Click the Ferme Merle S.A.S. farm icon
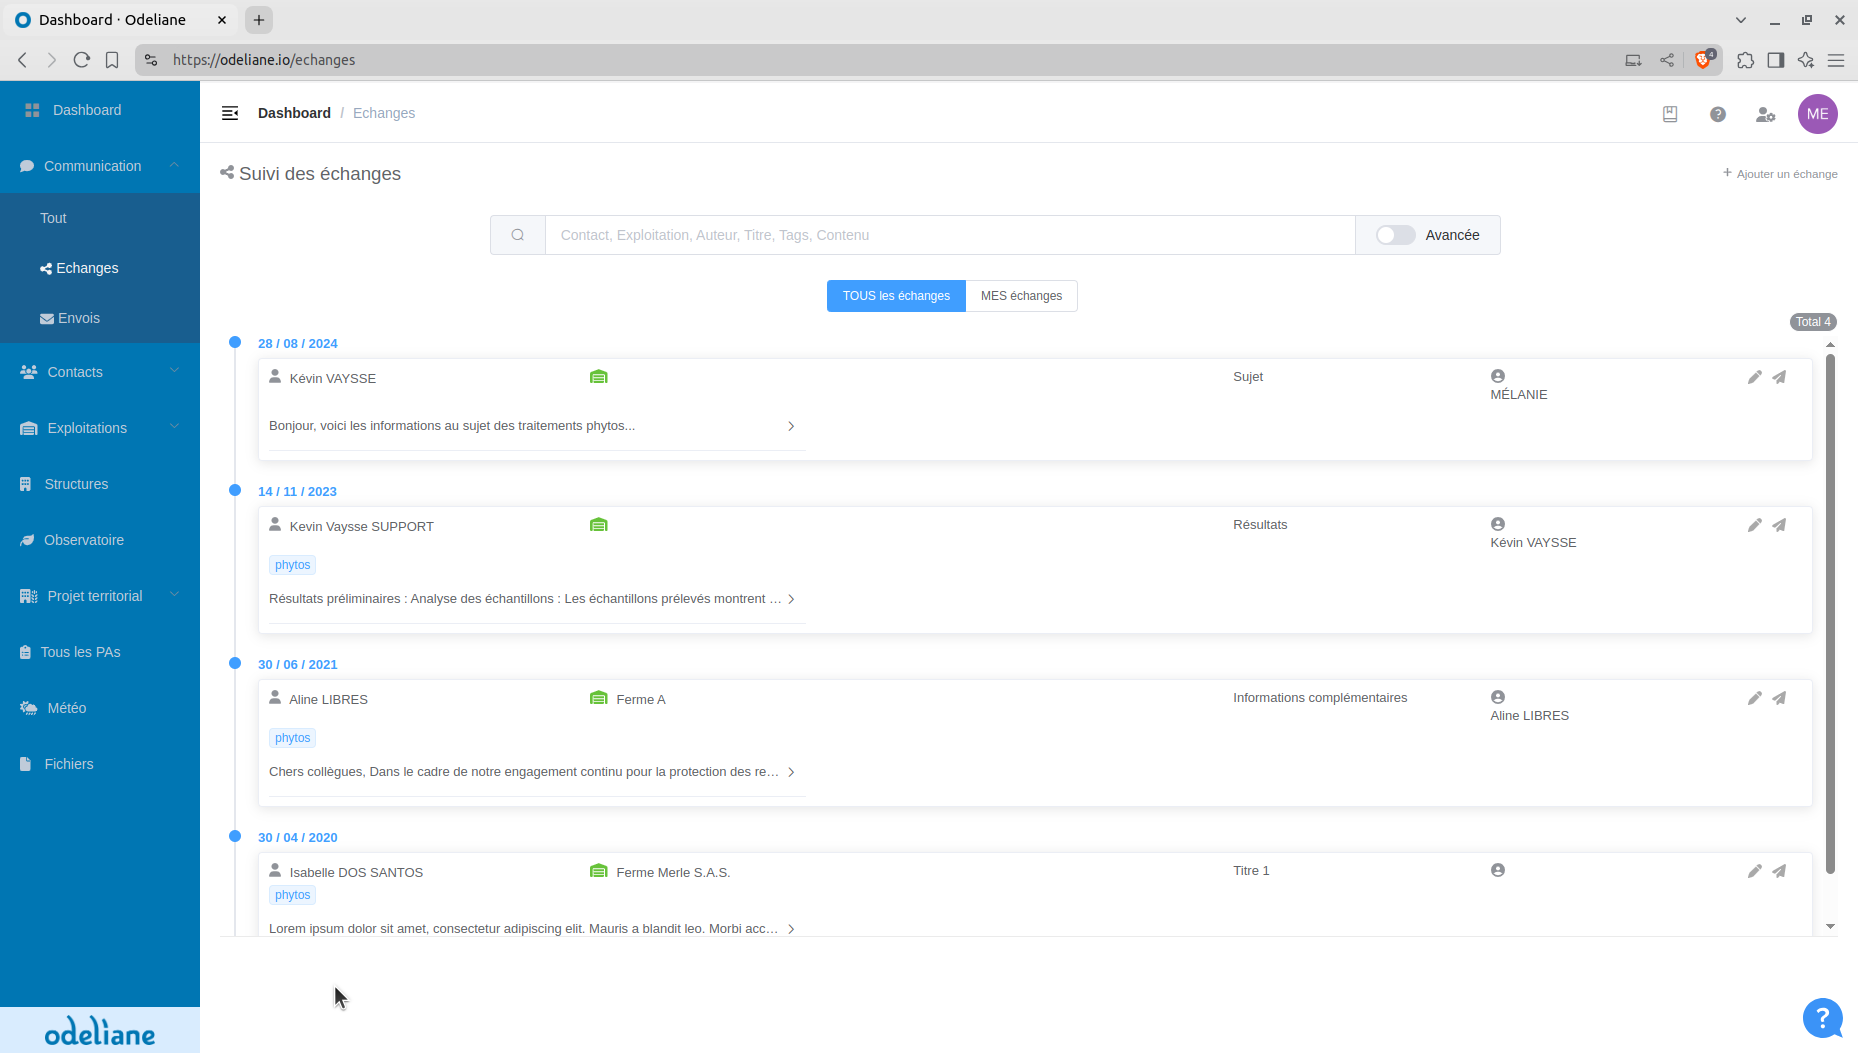 [598, 871]
